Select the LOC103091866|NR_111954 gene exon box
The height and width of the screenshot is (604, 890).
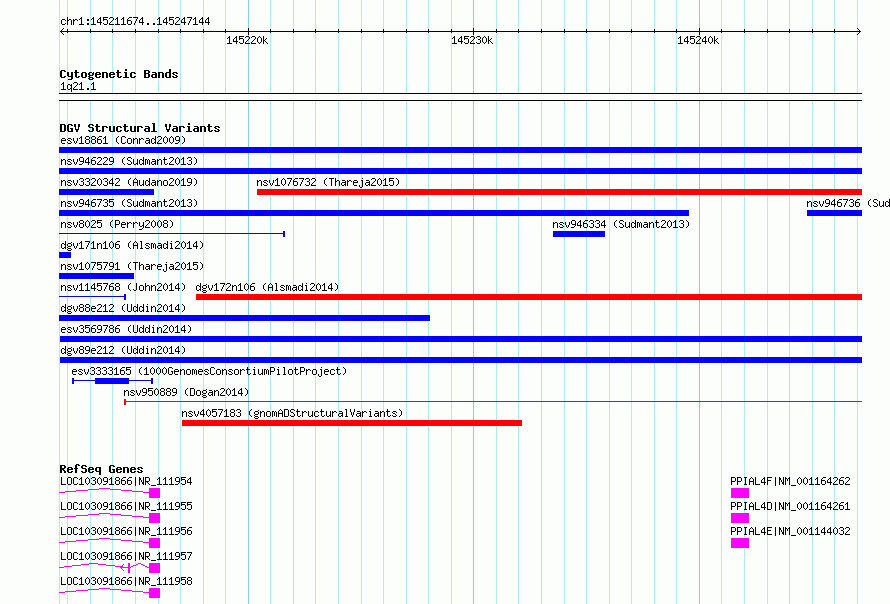click(x=154, y=493)
